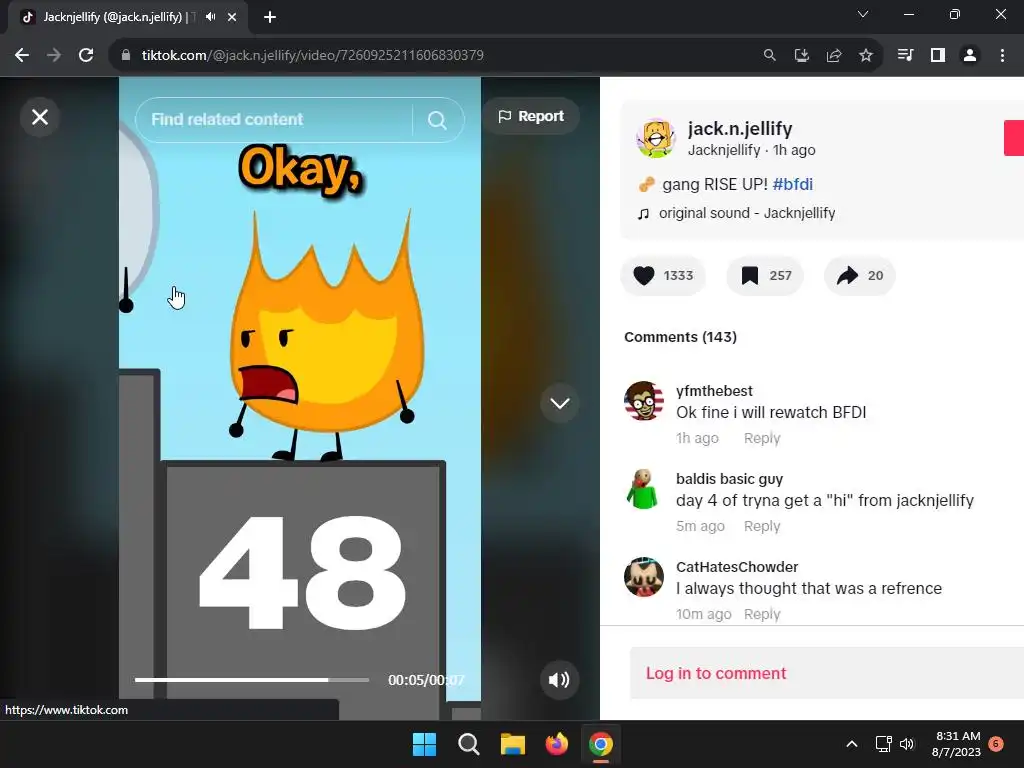
Task: Reload the page
Action: [x=86, y=56]
